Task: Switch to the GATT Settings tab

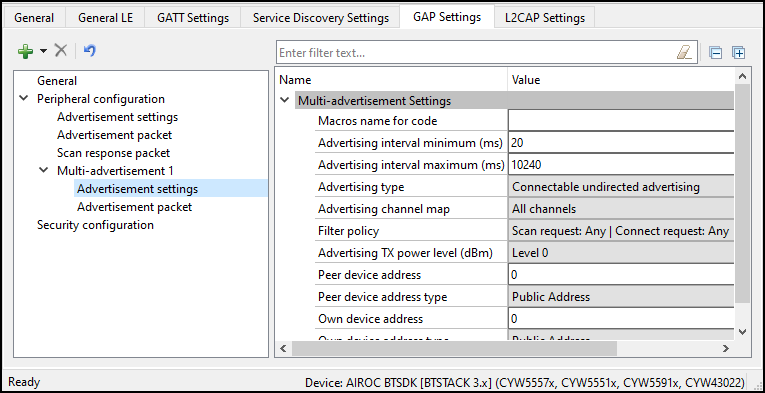Action: [193, 18]
